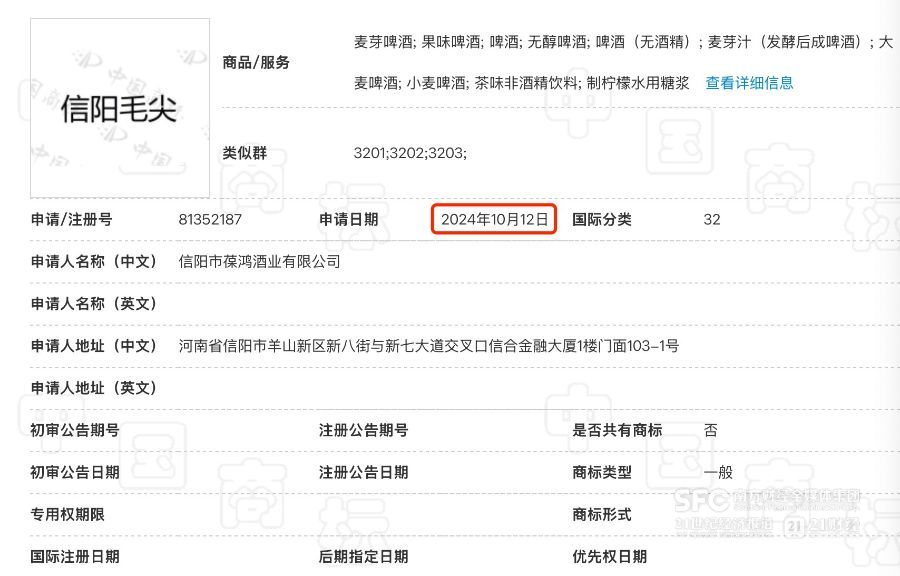Click the 申请人名称（英文） label

click(94, 304)
